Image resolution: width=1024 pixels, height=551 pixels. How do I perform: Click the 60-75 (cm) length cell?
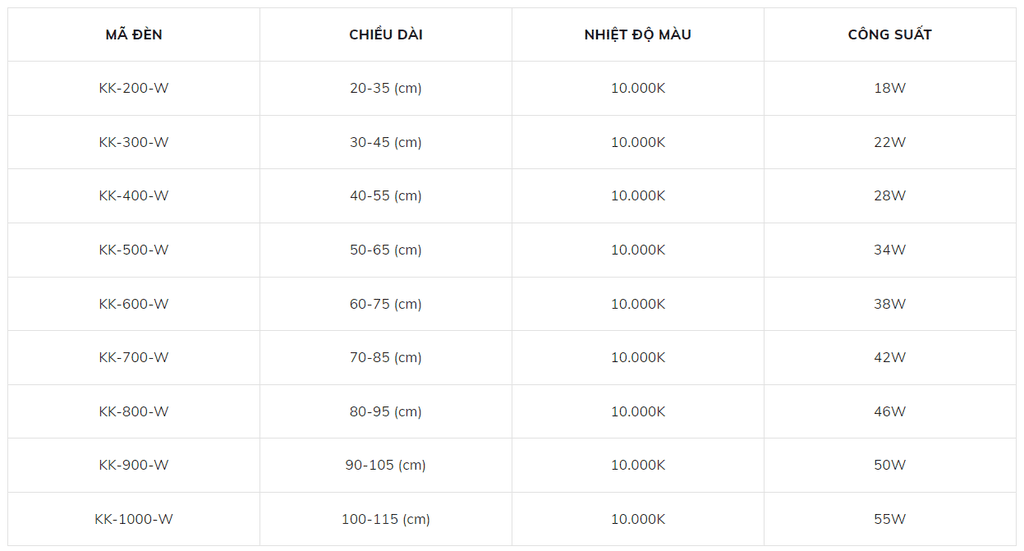386,304
